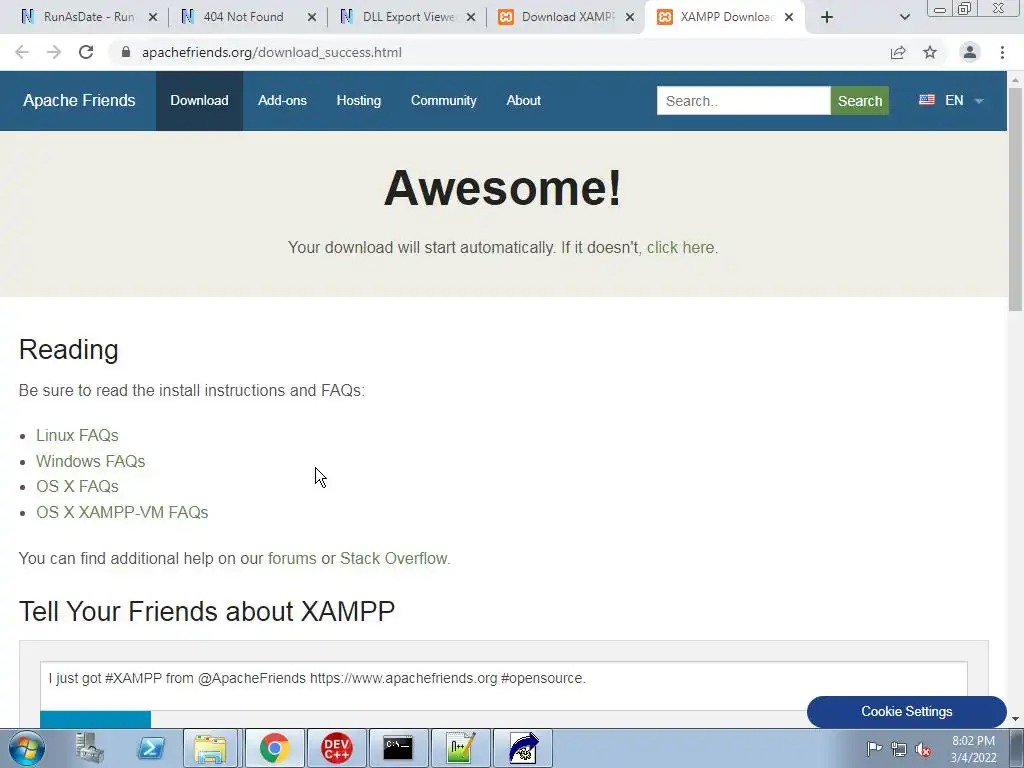Open the Hosting nav item
This screenshot has width=1024, height=768.
(x=359, y=101)
